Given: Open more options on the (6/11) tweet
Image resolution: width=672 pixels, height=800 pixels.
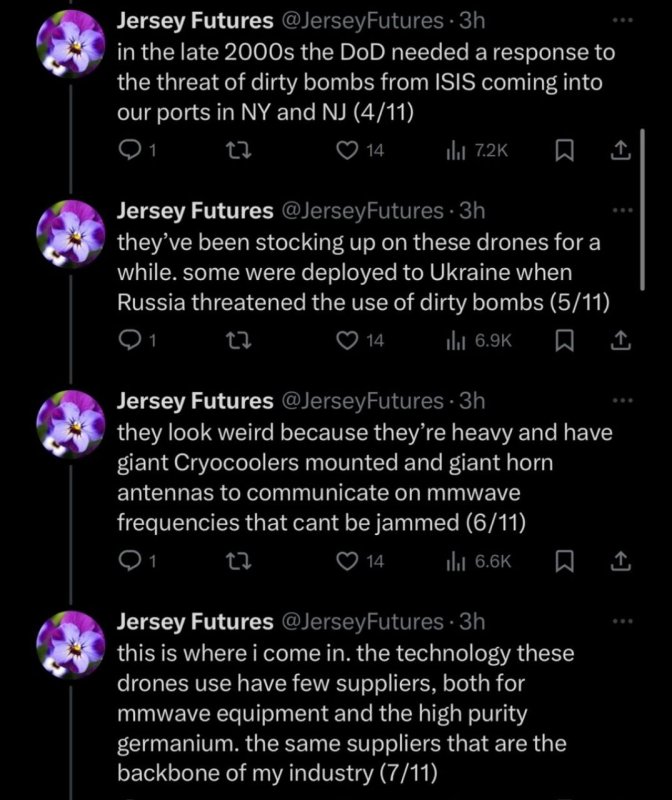Looking at the screenshot, I should [x=622, y=401].
